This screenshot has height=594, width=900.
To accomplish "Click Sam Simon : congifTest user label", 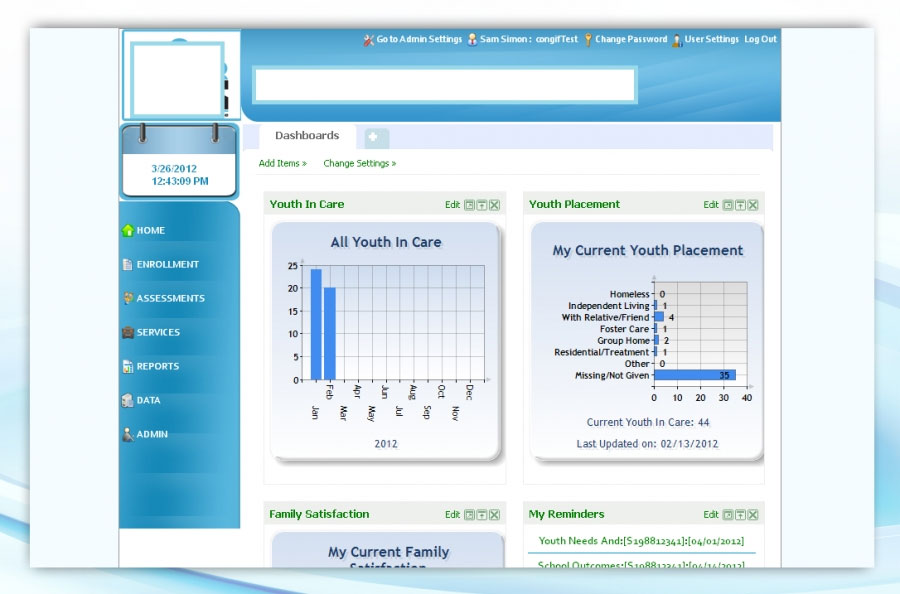I will (529, 39).
